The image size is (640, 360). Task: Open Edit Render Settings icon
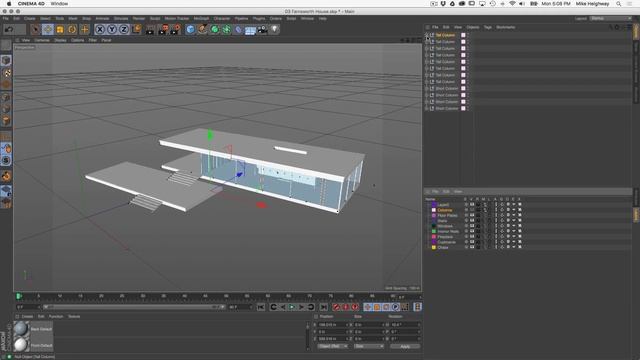click(176, 29)
